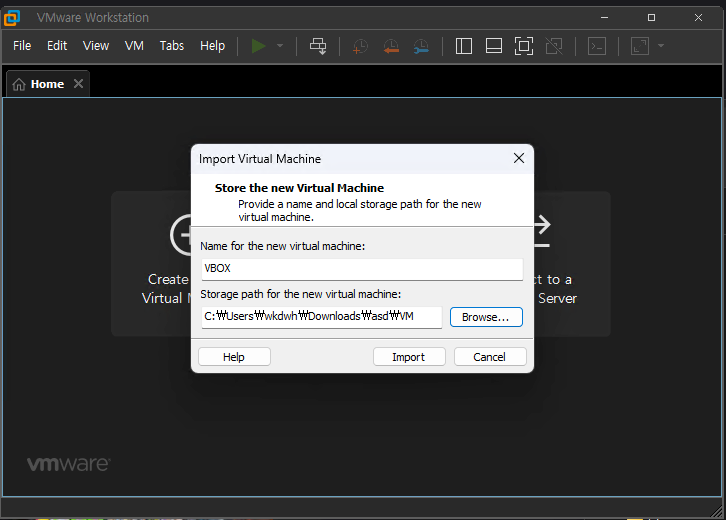Open the File menu
Image resolution: width=726 pixels, height=520 pixels.
(x=22, y=46)
